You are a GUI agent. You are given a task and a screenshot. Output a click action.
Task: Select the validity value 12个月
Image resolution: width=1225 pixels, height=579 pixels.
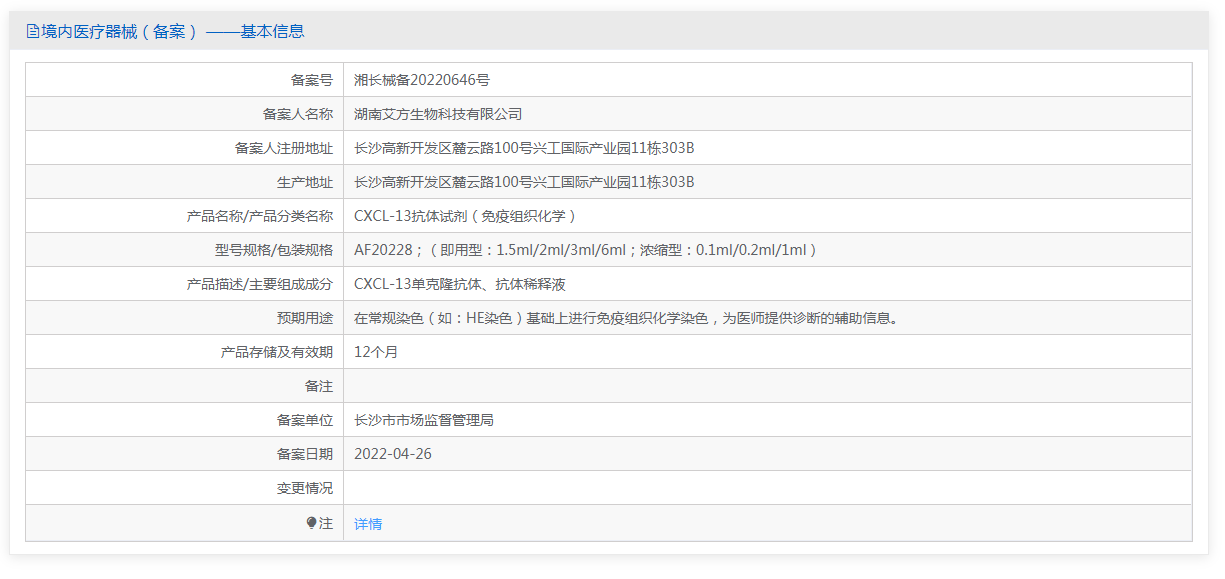pyautogui.click(x=376, y=352)
